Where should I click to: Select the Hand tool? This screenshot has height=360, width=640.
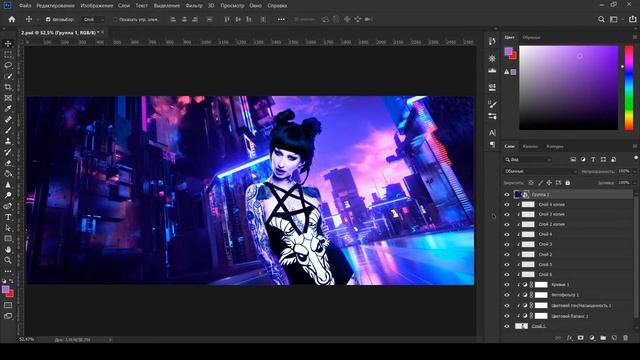8,249
